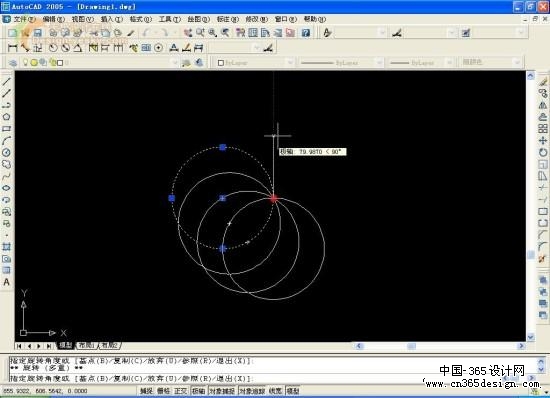Open the 绘图 (Draw) menu

(x=198, y=19)
